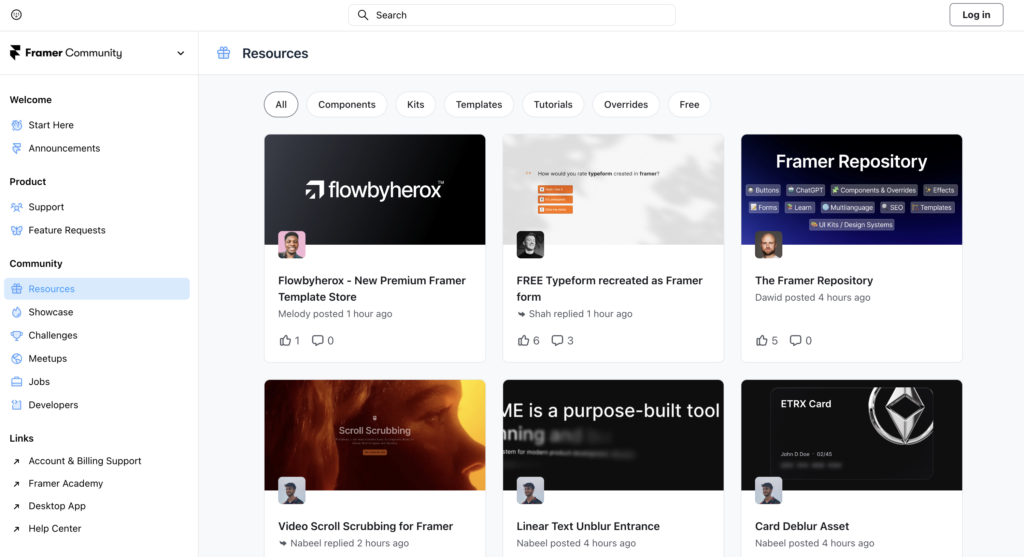Select the All filter tab
This screenshot has height=557, width=1024.
click(281, 104)
